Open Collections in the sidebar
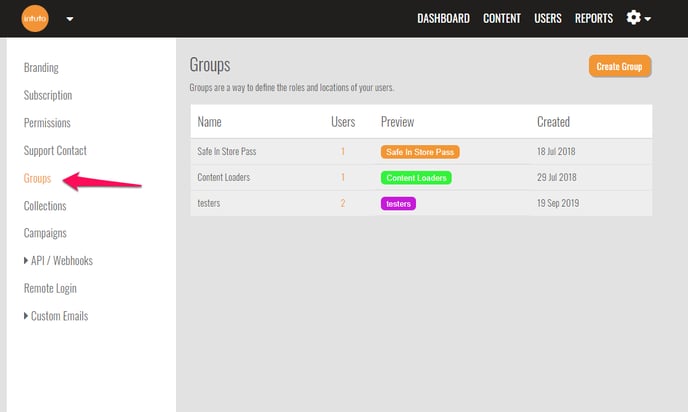 (x=45, y=206)
